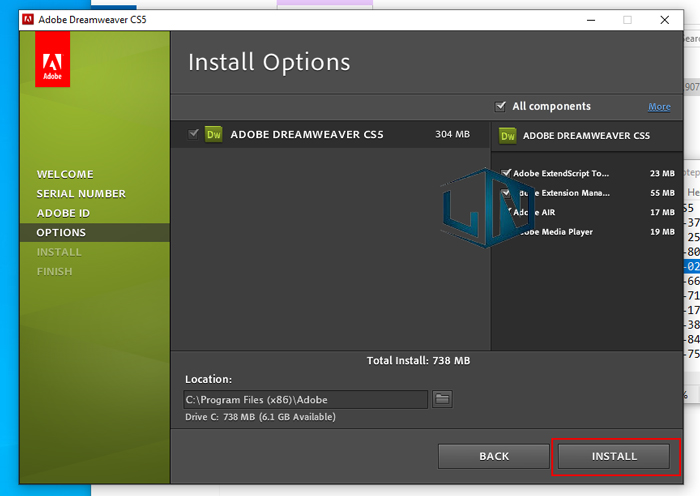Image resolution: width=700 pixels, height=496 pixels.
Task: Open the More link
Action: pos(659,107)
